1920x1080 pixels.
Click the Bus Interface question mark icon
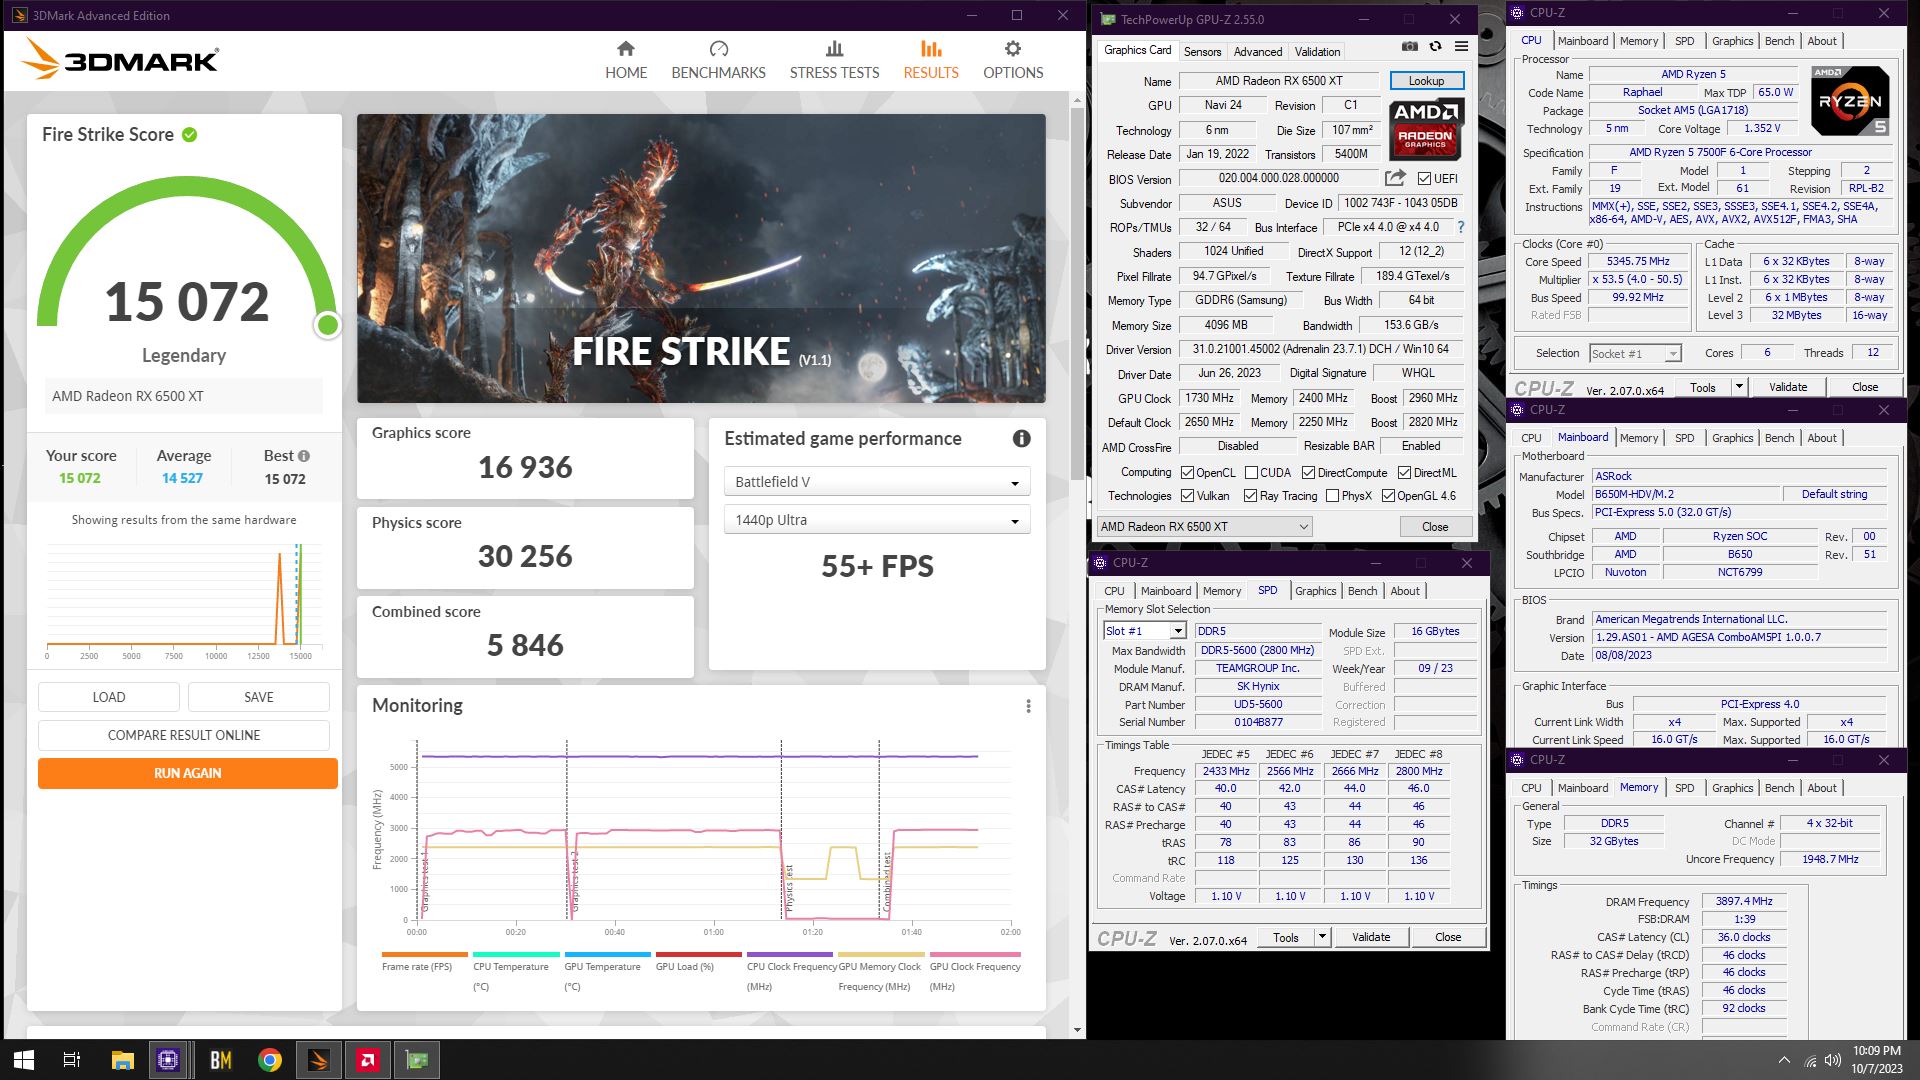[x=1461, y=227]
